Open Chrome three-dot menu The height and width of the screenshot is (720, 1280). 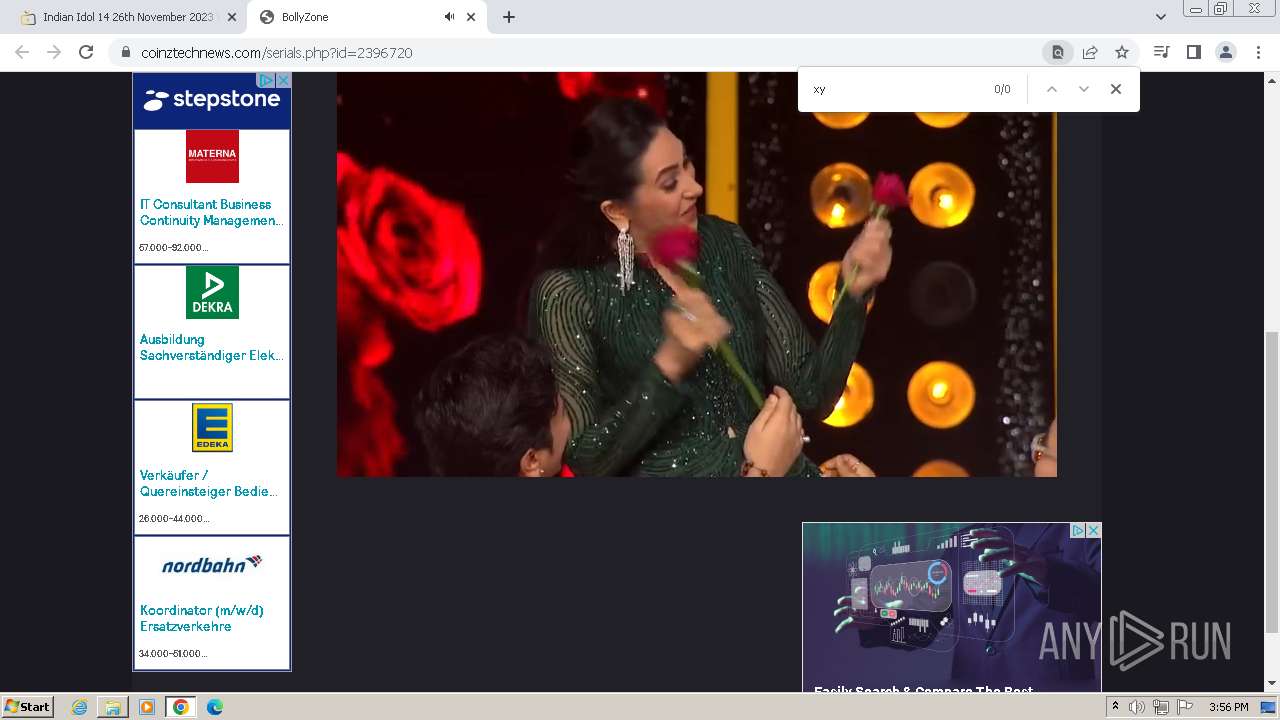click(1258, 52)
